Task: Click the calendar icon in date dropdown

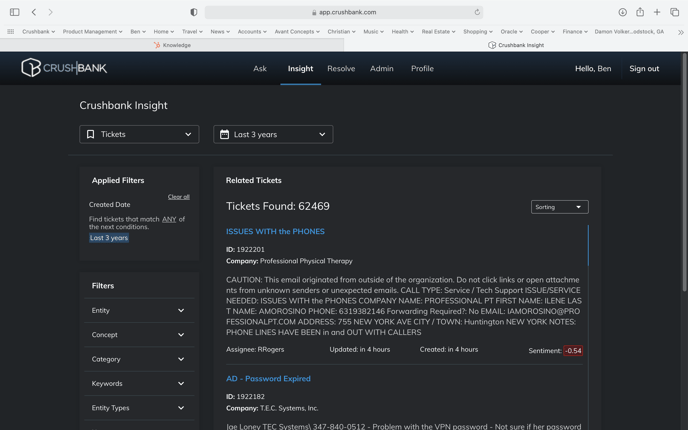Action: click(x=224, y=134)
